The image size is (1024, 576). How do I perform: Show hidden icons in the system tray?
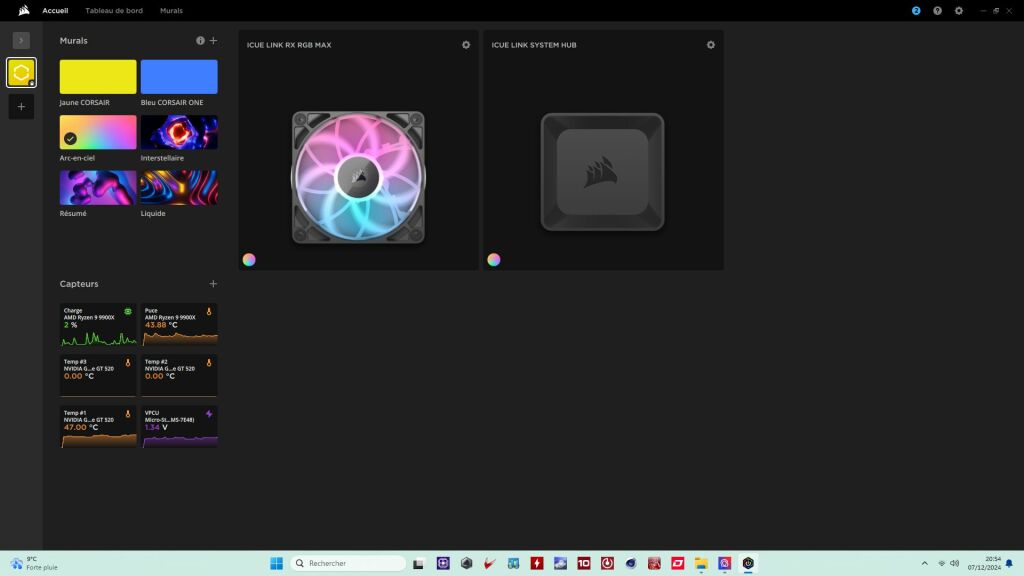point(924,563)
